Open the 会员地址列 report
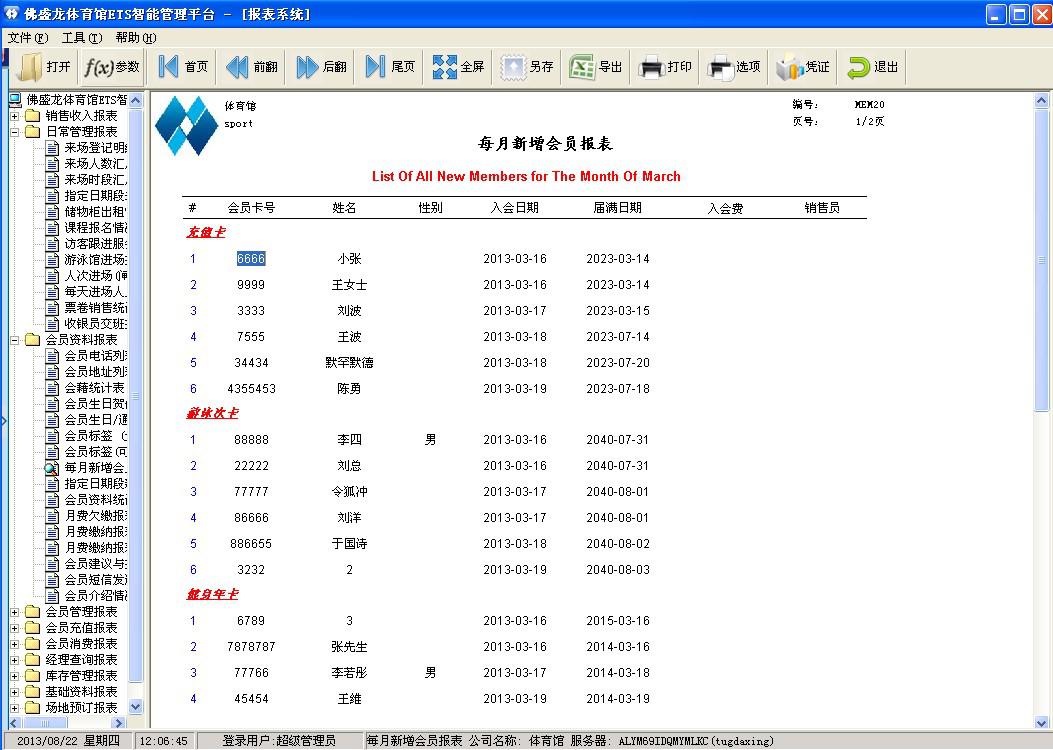This screenshot has height=750, width=1053. click(95, 371)
